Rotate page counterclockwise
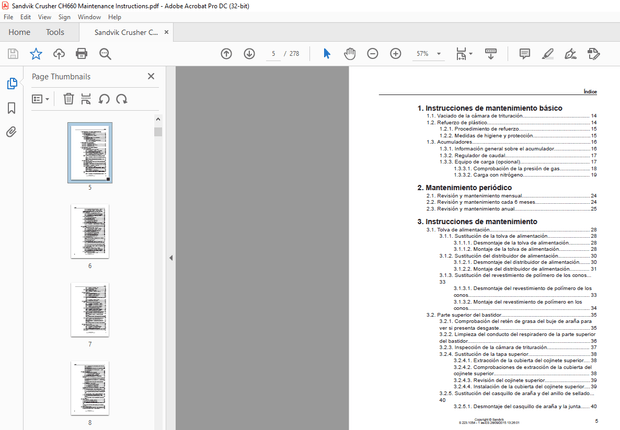The image size is (620, 430). (x=104, y=99)
